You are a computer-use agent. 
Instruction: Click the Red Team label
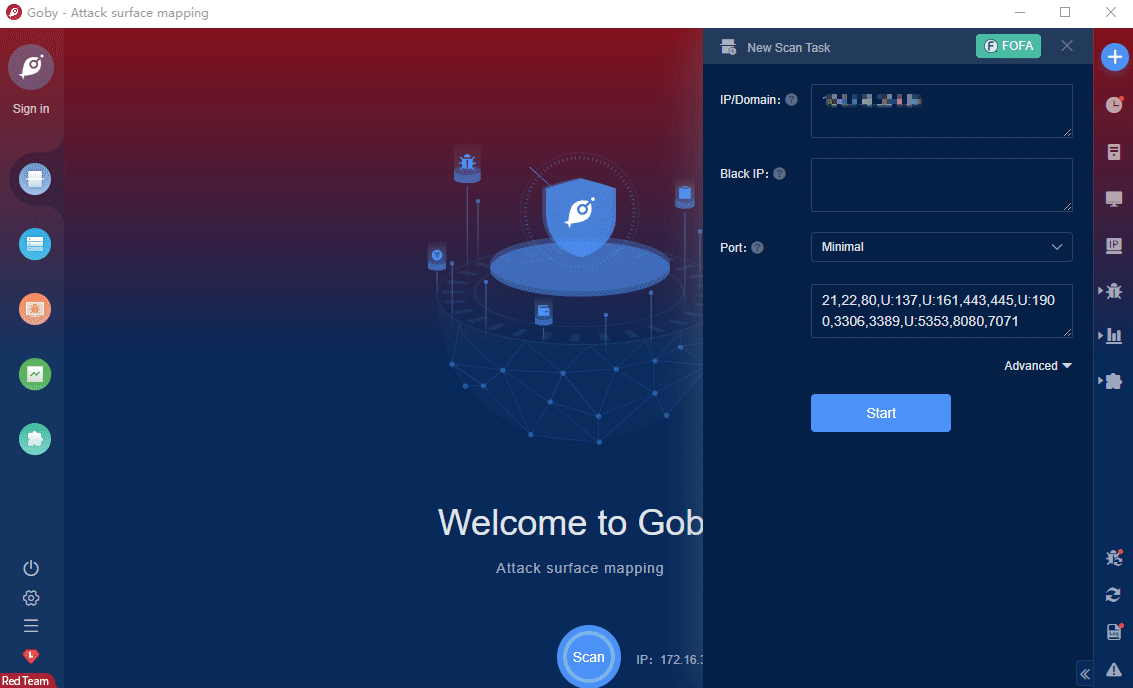[x=25, y=681]
